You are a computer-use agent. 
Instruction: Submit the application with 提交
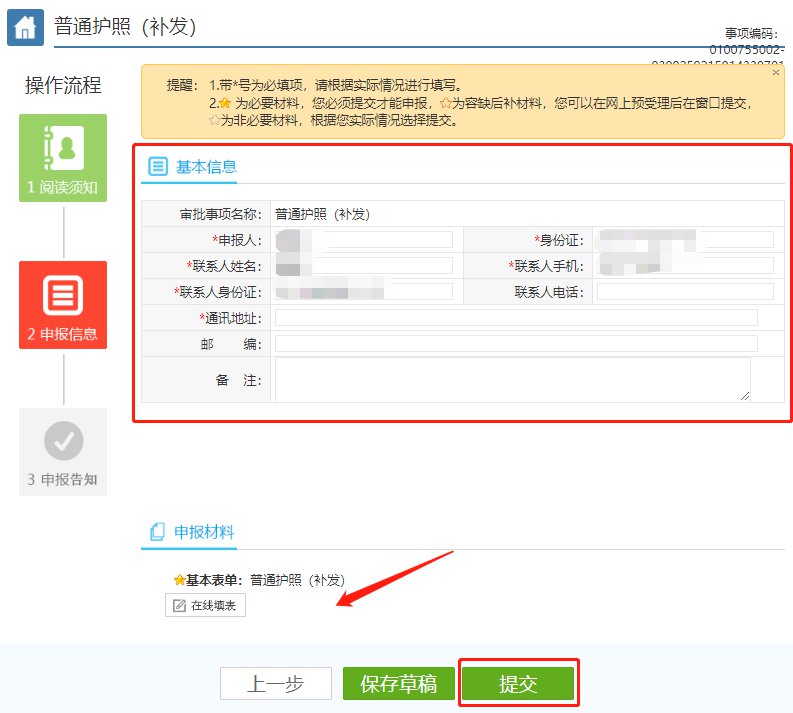[x=518, y=684]
